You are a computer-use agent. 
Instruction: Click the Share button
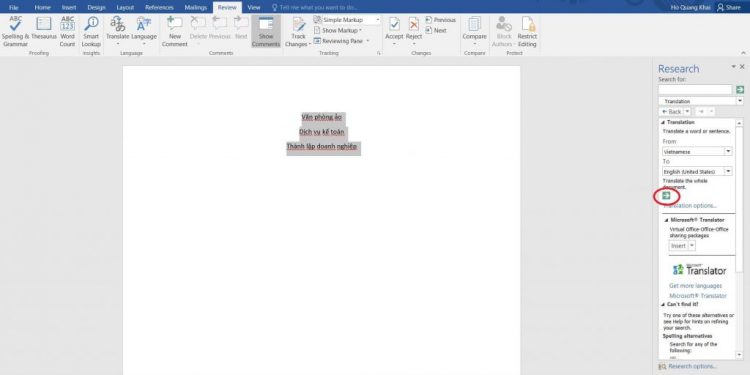coord(728,8)
